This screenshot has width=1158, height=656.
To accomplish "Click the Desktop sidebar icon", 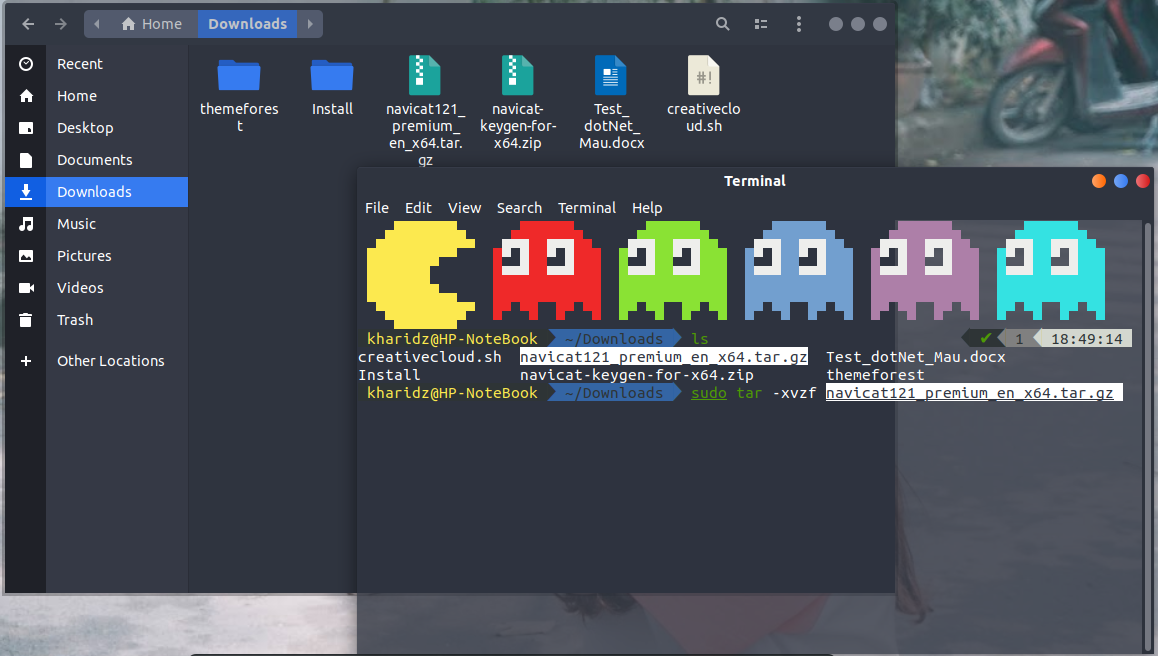I will click(26, 128).
